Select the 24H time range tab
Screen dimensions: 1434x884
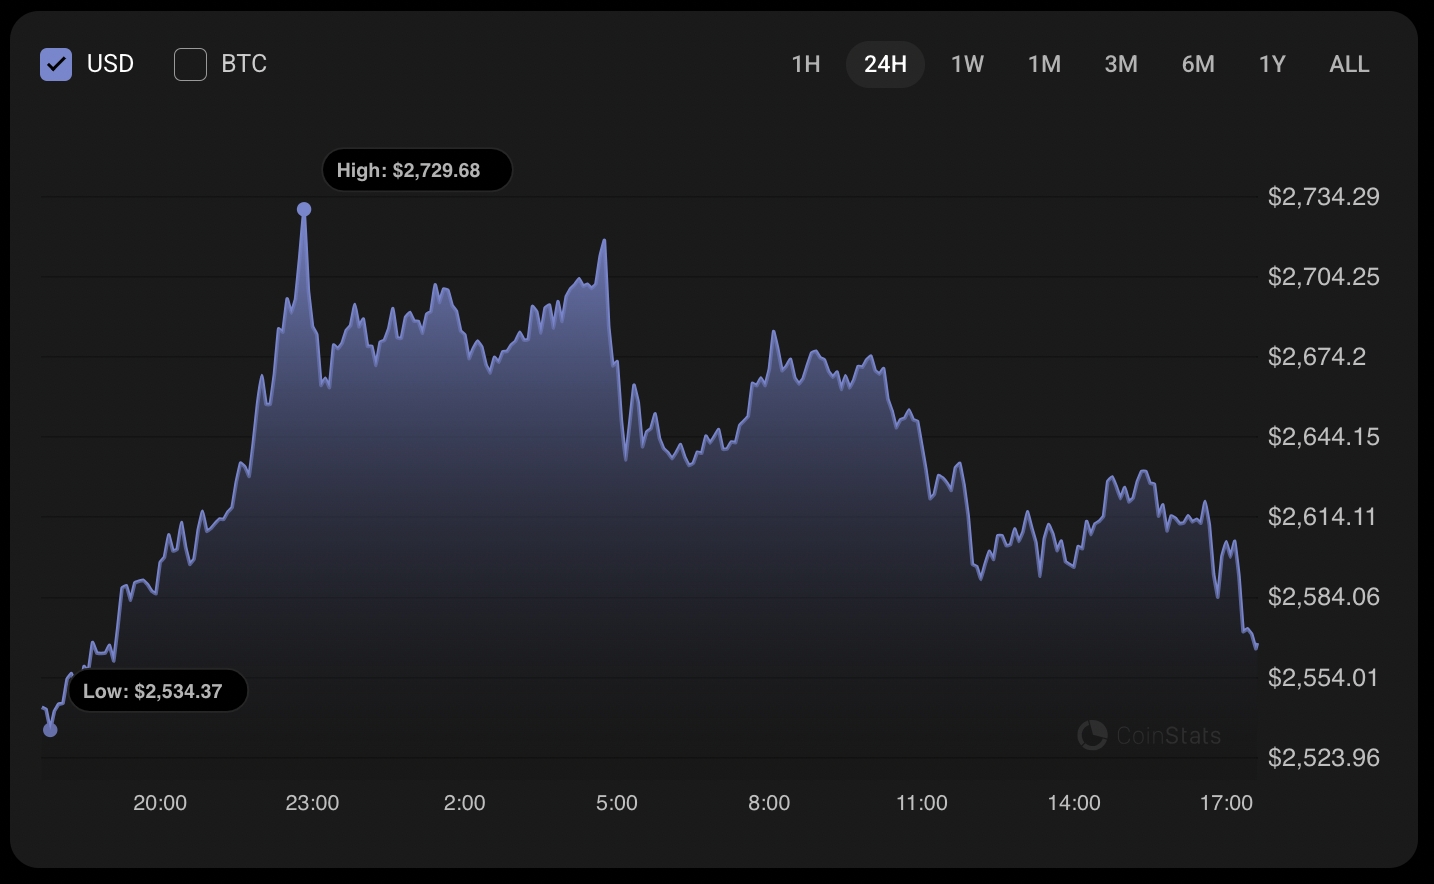coord(885,64)
